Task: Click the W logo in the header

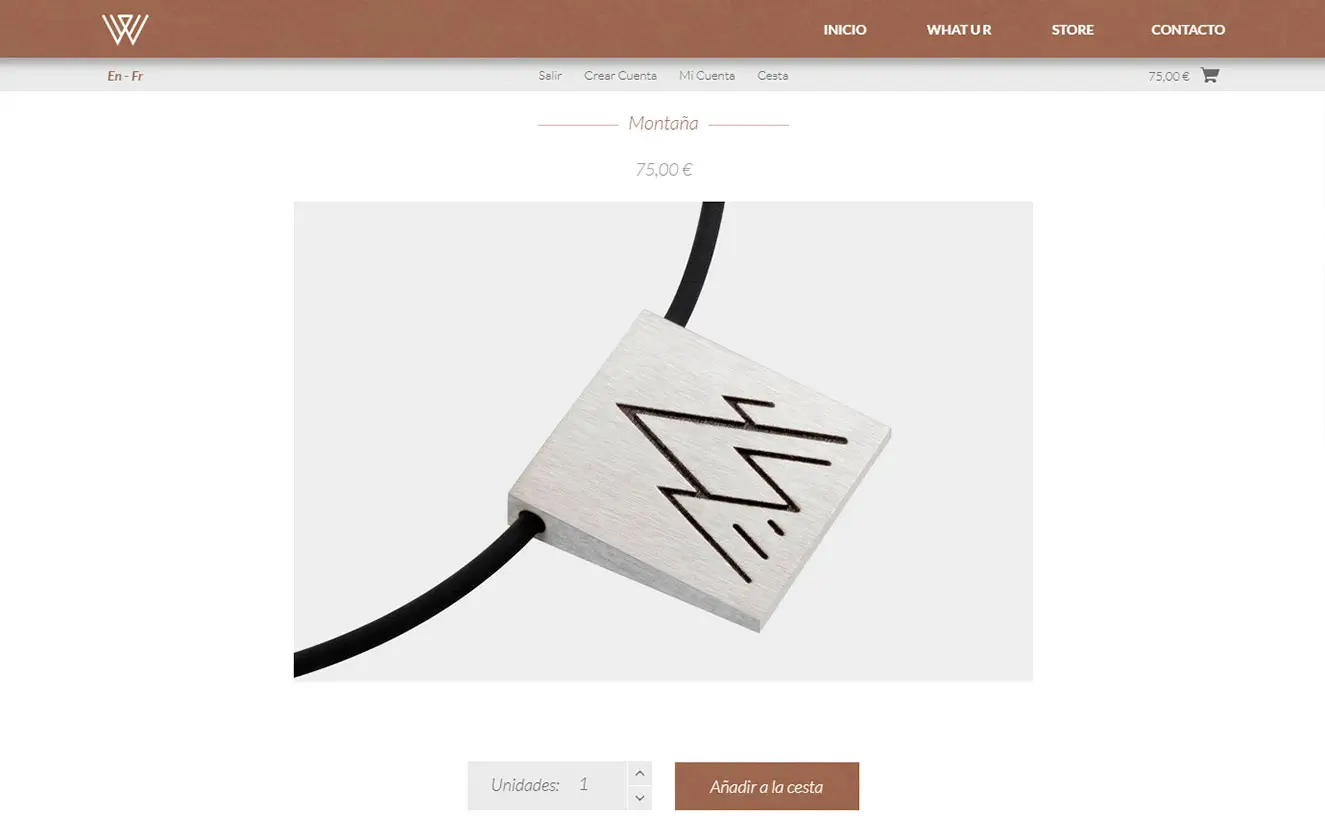Action: click(125, 30)
